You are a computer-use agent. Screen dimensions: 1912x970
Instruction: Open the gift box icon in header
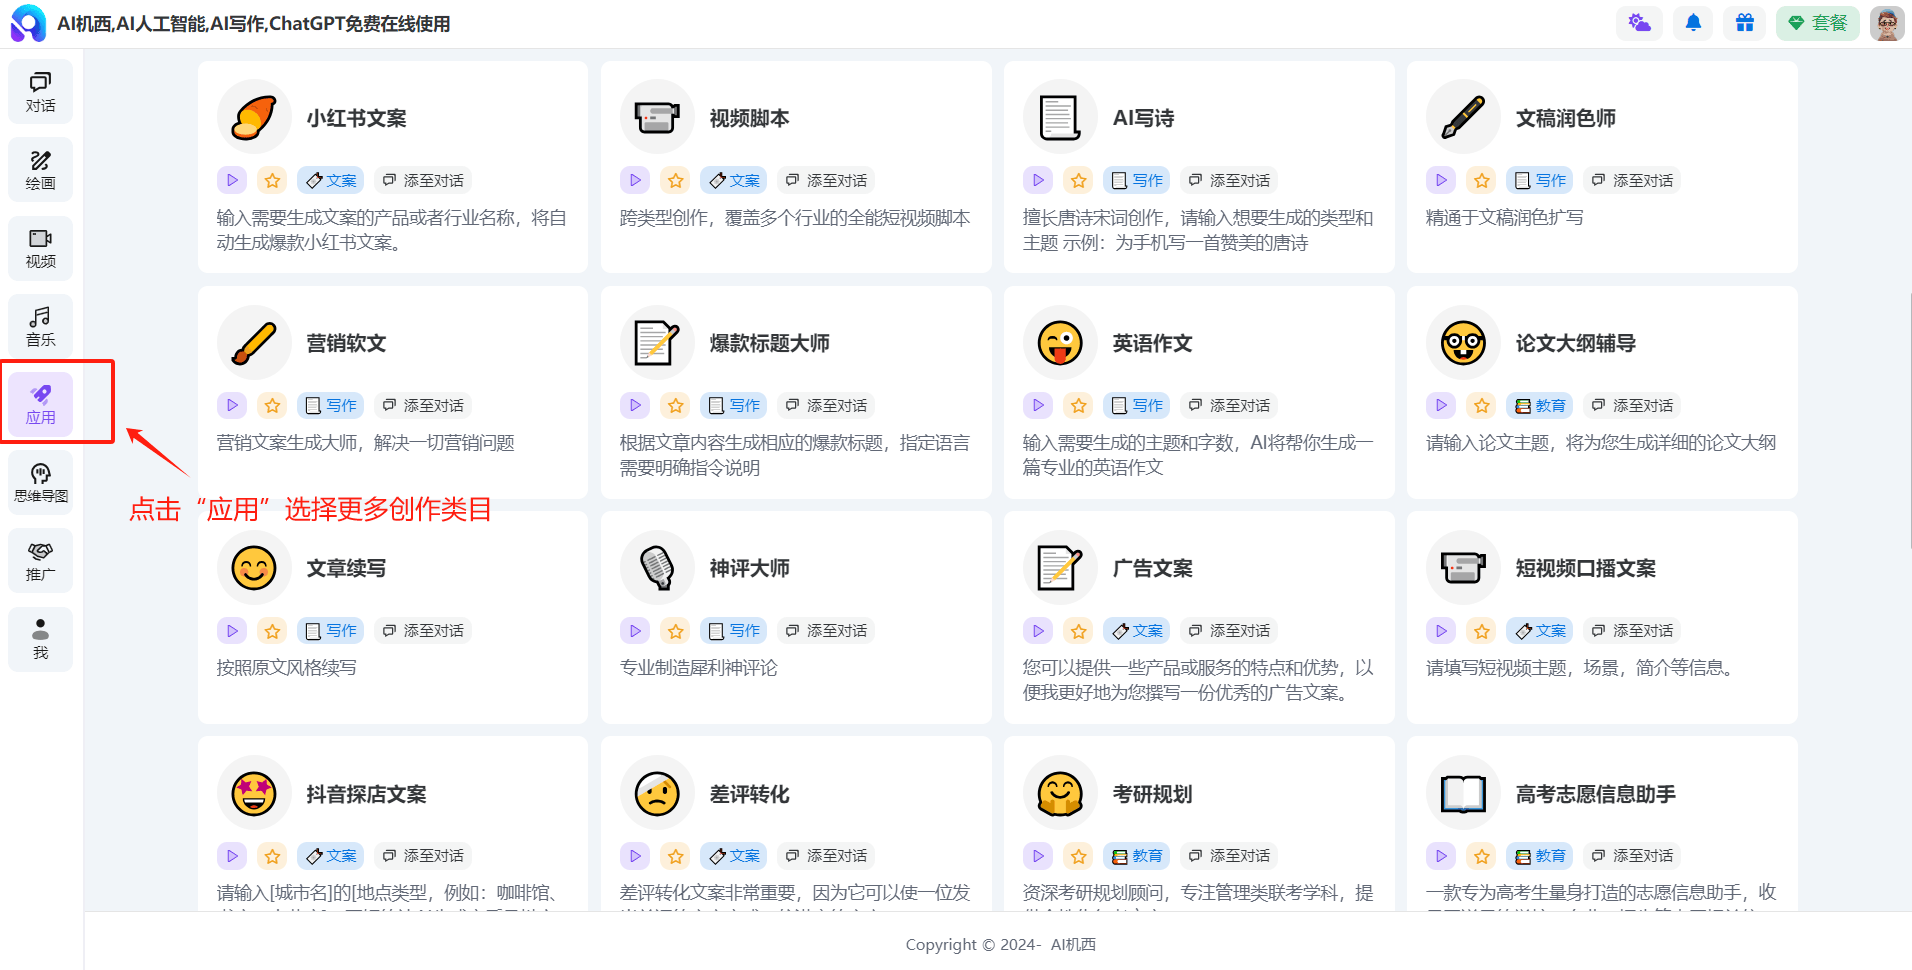click(x=1744, y=23)
